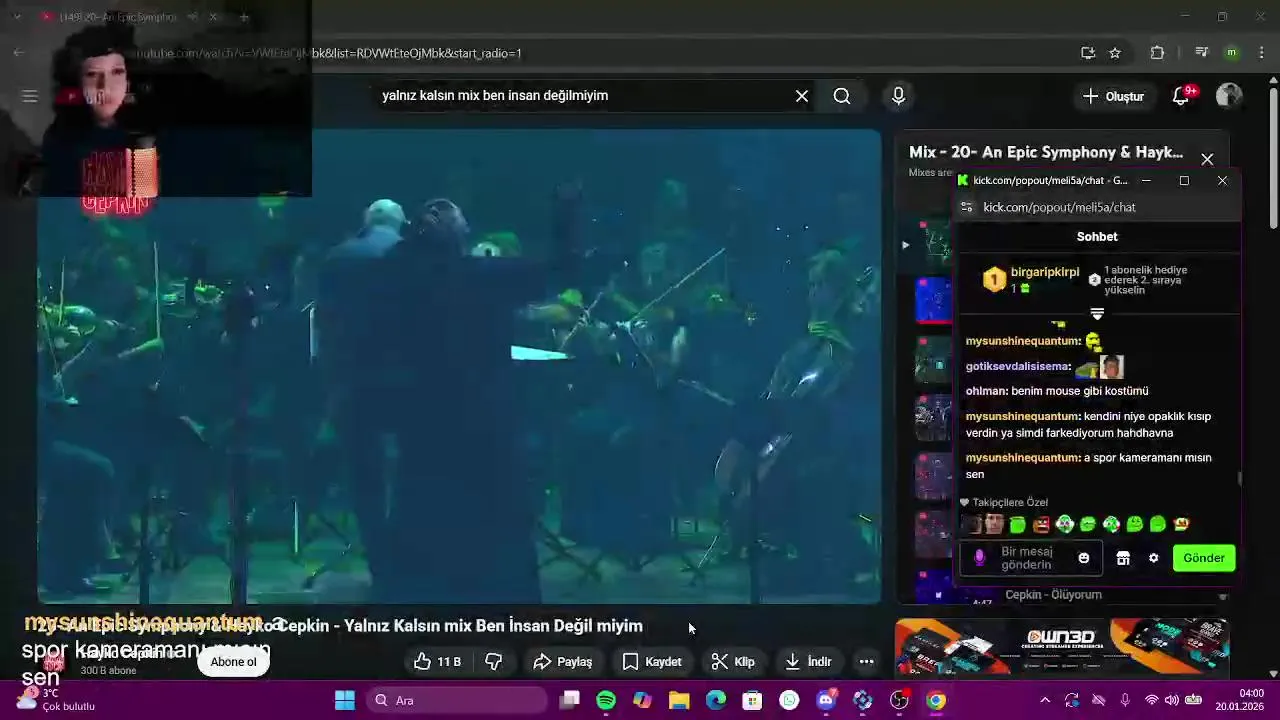
Task: Open Microsoft Edge from the taskbar
Action: pos(716,700)
